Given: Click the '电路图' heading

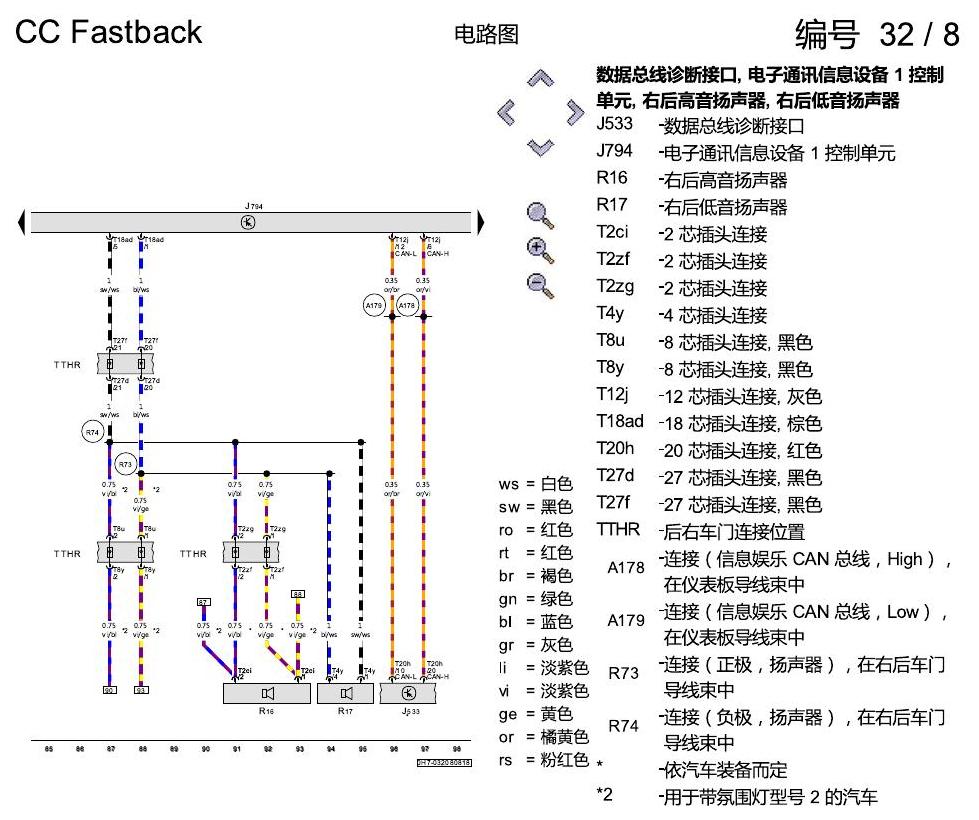Looking at the screenshot, I should [x=486, y=34].
